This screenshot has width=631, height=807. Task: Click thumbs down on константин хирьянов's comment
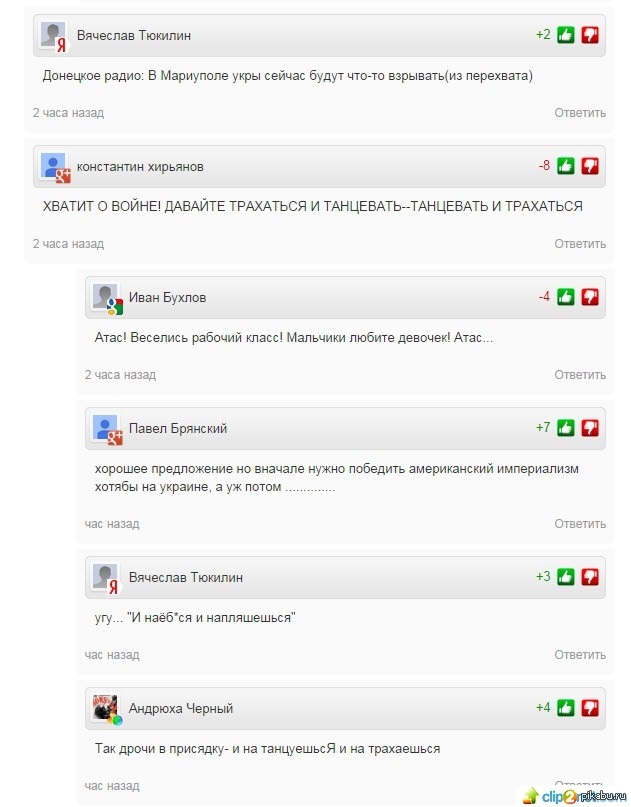click(x=590, y=166)
